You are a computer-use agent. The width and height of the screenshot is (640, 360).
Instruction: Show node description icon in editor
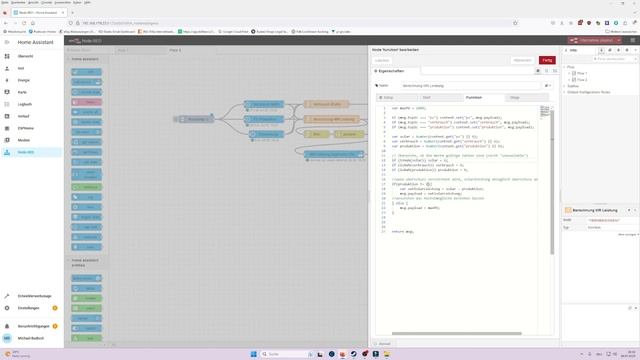pos(547,71)
